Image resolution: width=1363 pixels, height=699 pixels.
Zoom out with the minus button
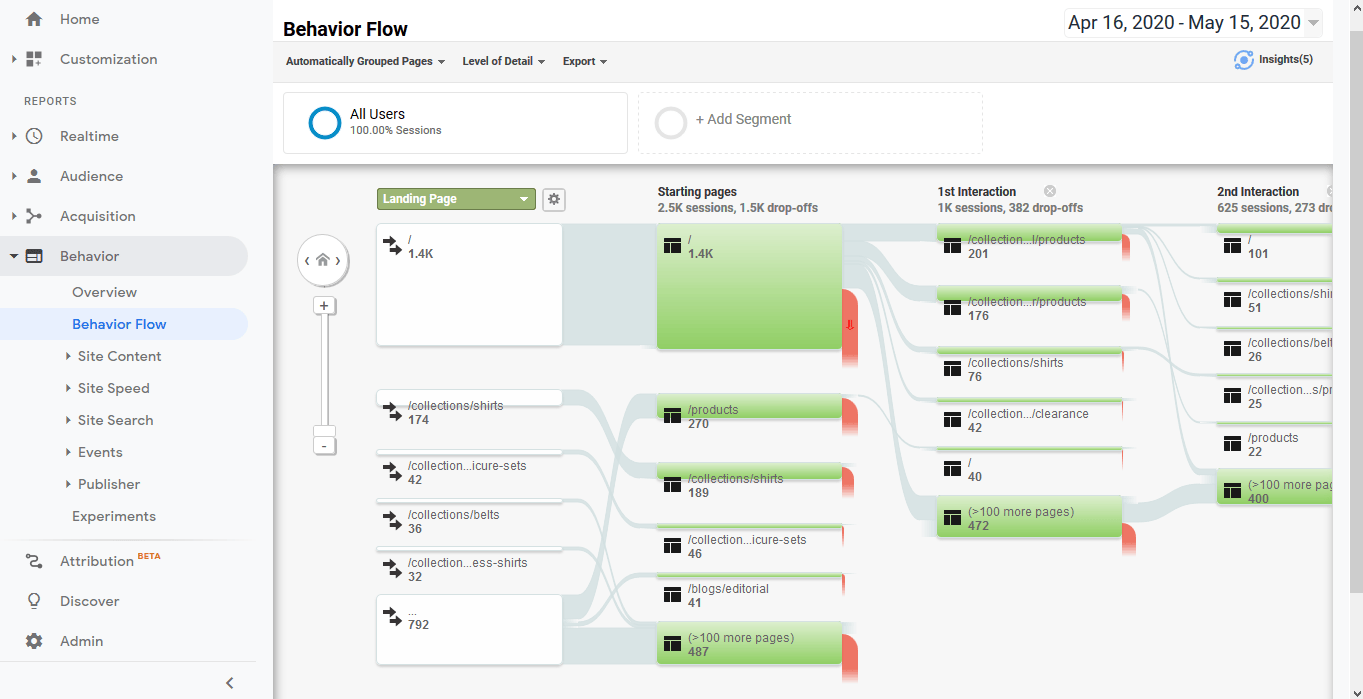(323, 445)
